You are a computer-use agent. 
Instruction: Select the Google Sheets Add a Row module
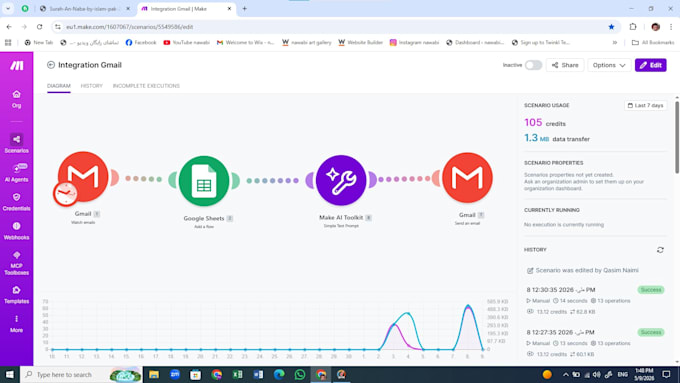204,181
